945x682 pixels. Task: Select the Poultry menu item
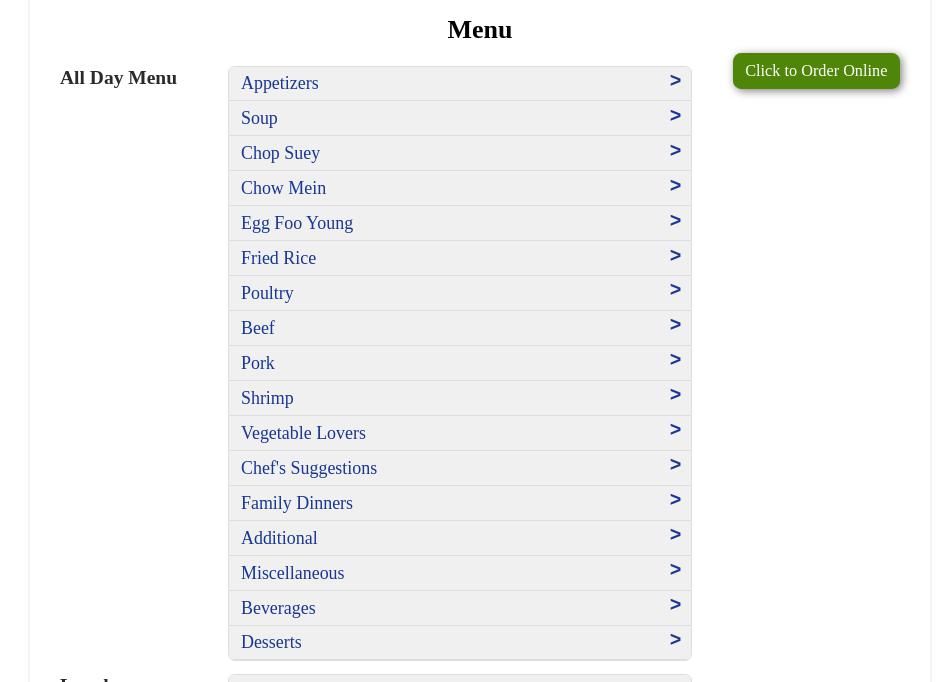click(267, 293)
